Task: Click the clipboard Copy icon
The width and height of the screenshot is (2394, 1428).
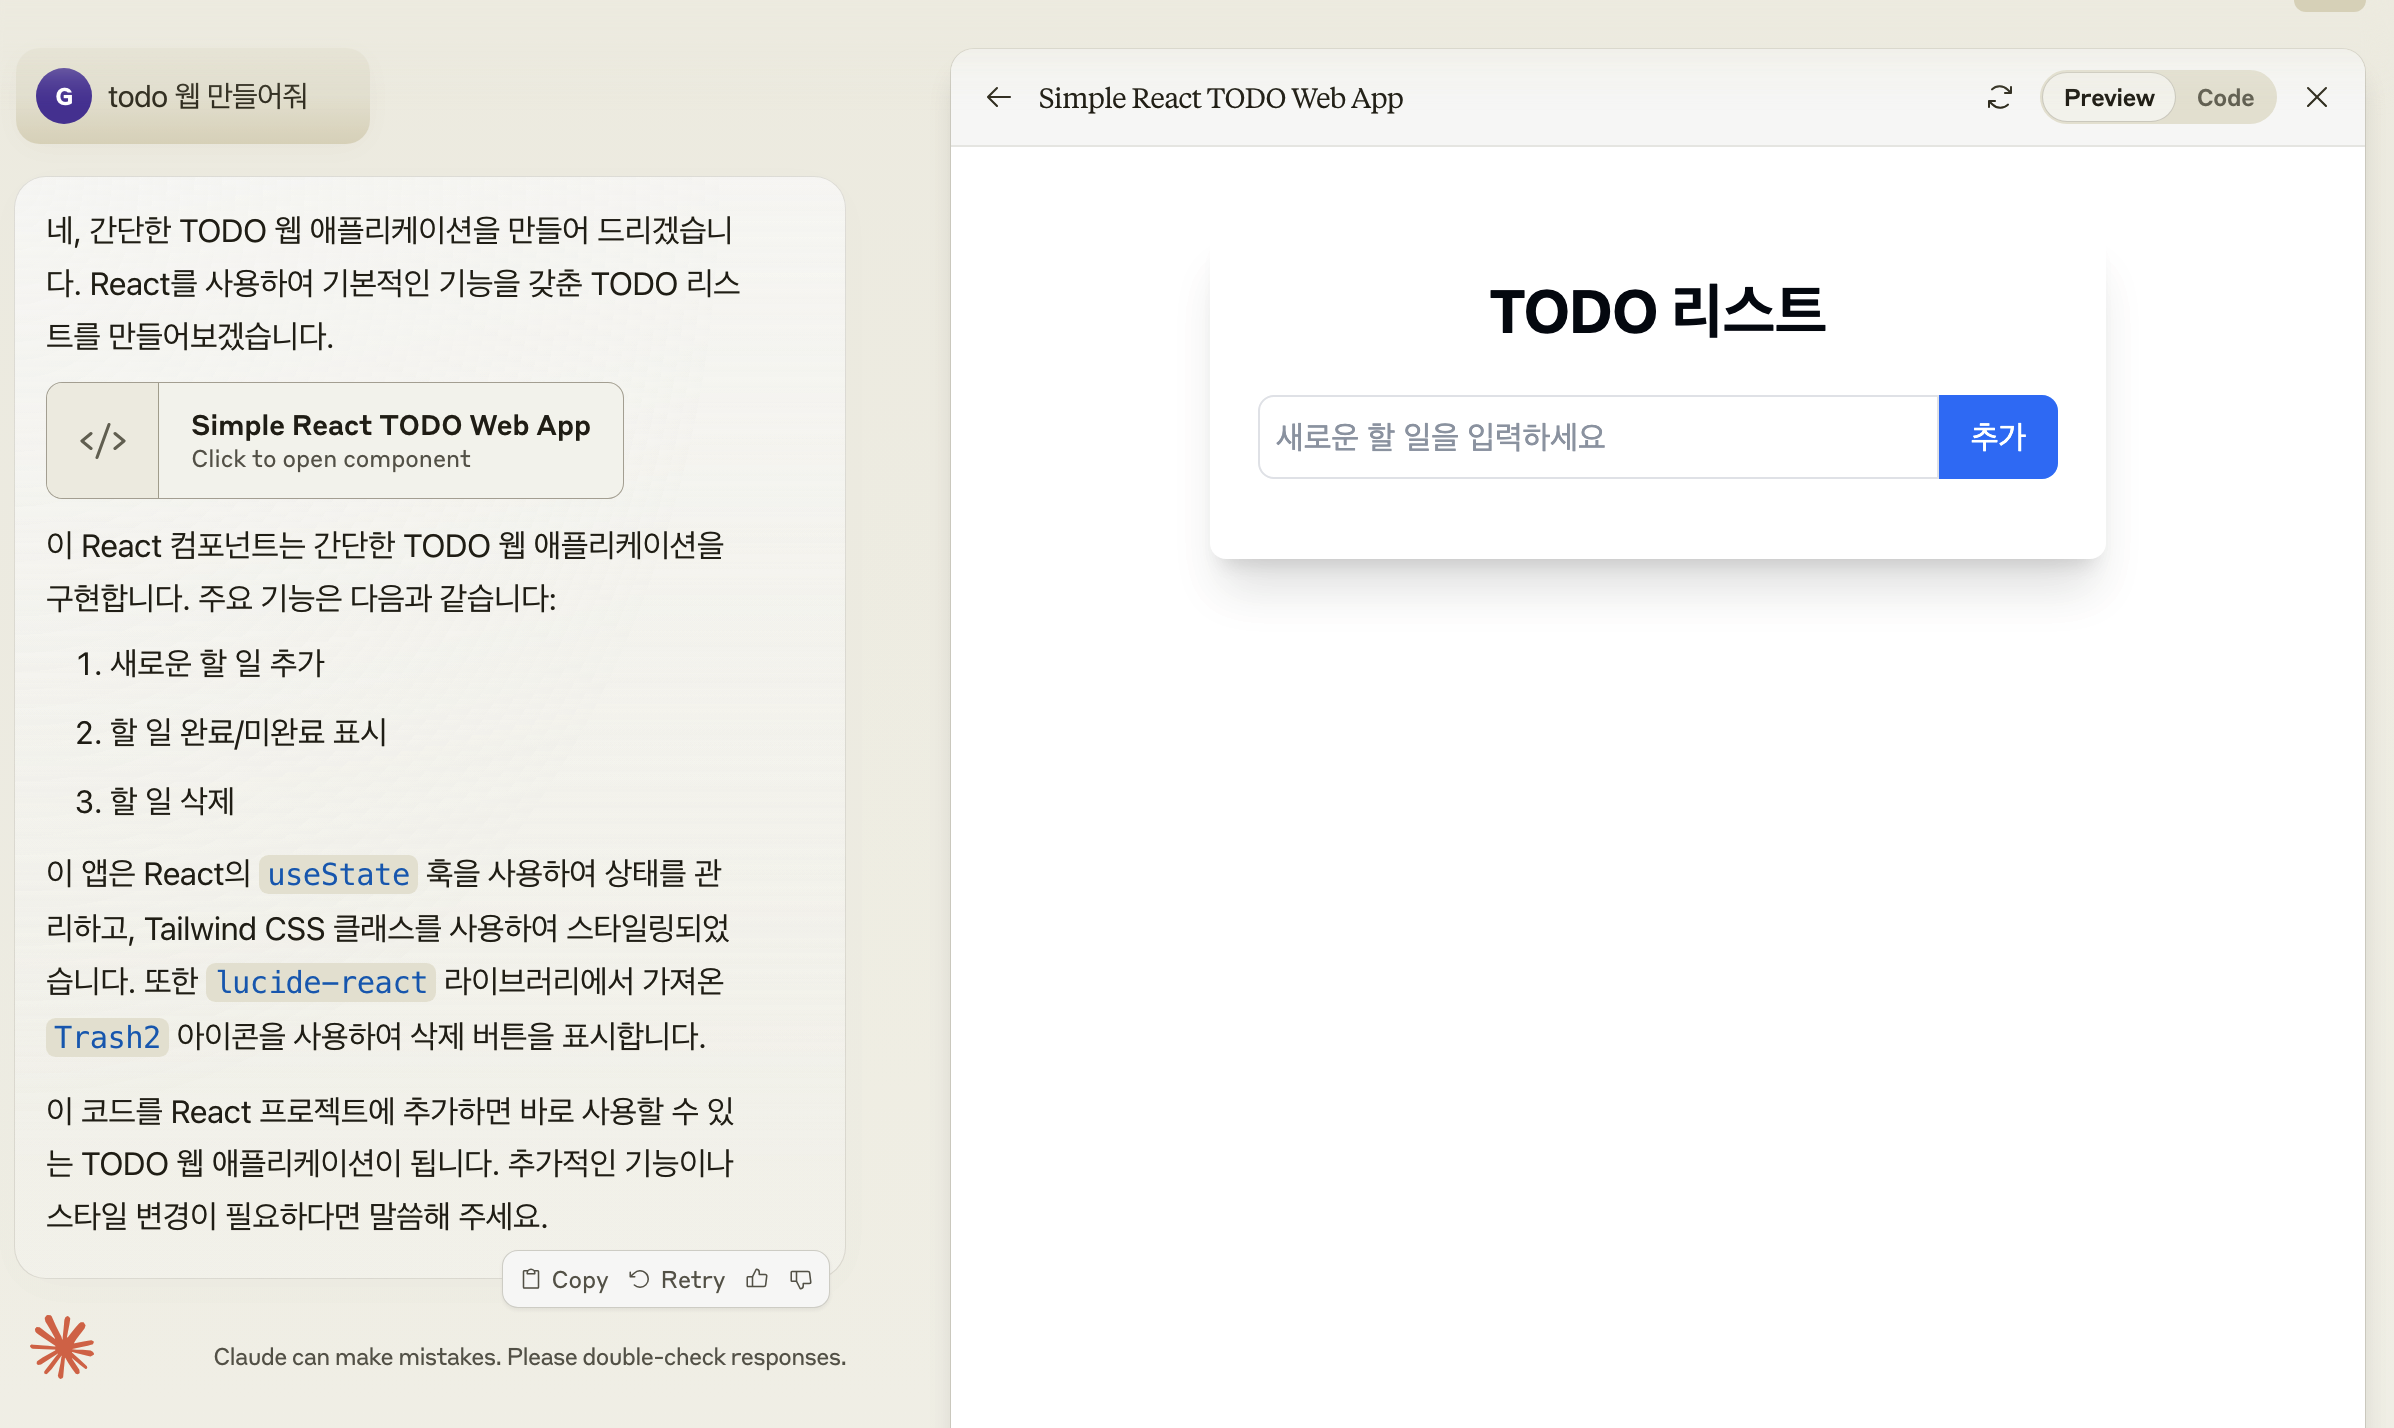Action: point(531,1279)
